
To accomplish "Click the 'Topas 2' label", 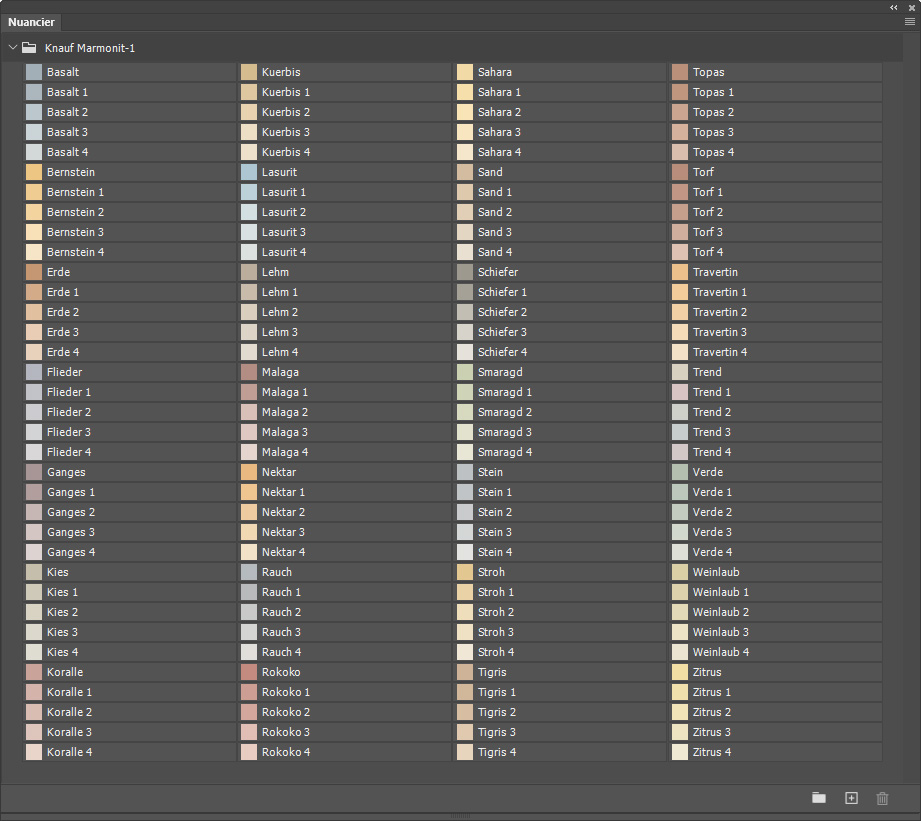I will coord(714,112).
